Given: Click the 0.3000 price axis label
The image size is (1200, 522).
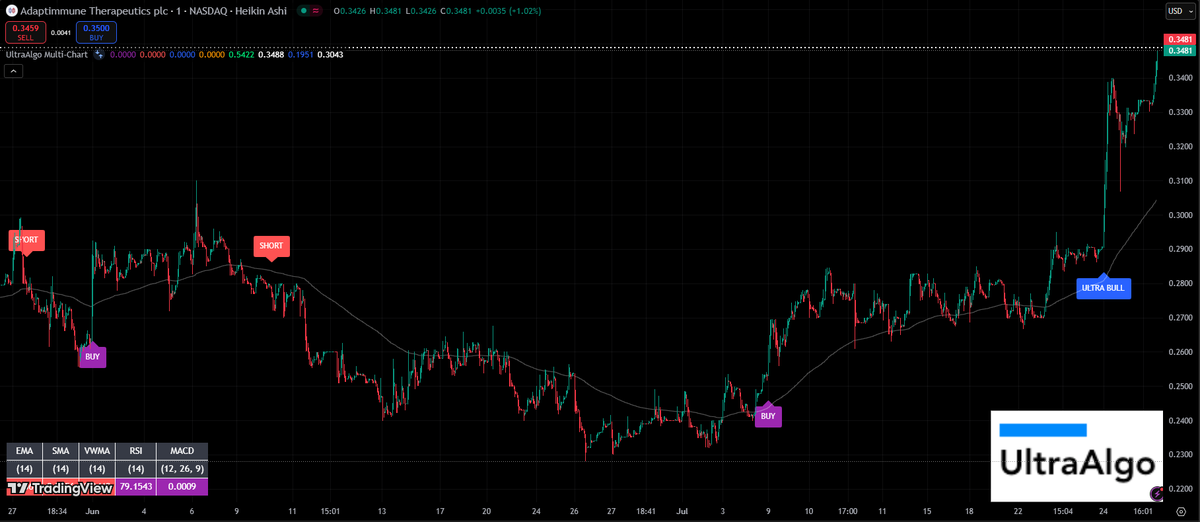Looking at the screenshot, I should [x=1180, y=215].
